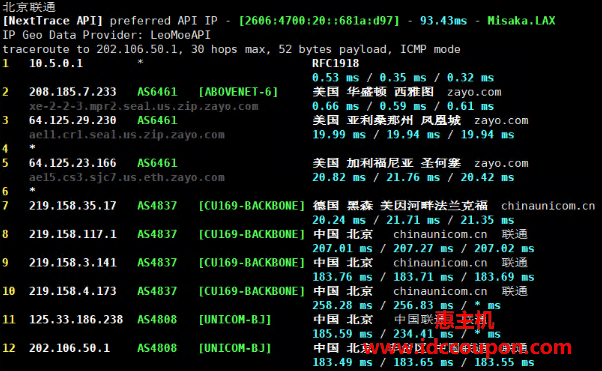Select hop 8 IP 219.158.117.1
This screenshot has height=371, width=602.
pyautogui.click(x=73, y=234)
